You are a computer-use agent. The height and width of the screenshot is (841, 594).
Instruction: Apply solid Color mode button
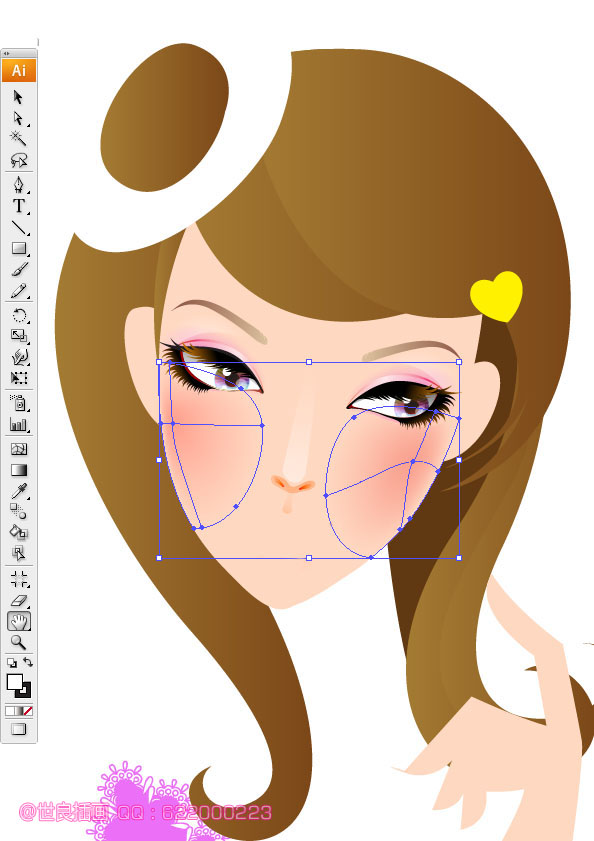10,711
